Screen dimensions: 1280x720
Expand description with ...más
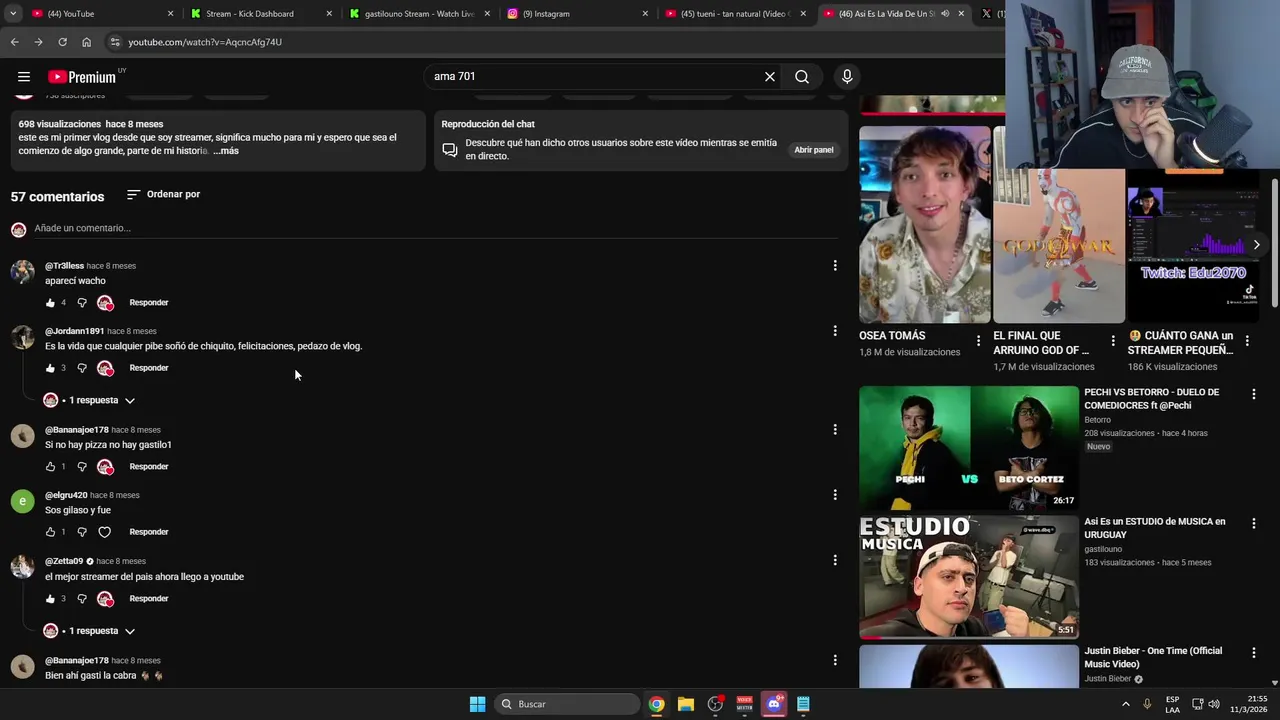coord(225,151)
